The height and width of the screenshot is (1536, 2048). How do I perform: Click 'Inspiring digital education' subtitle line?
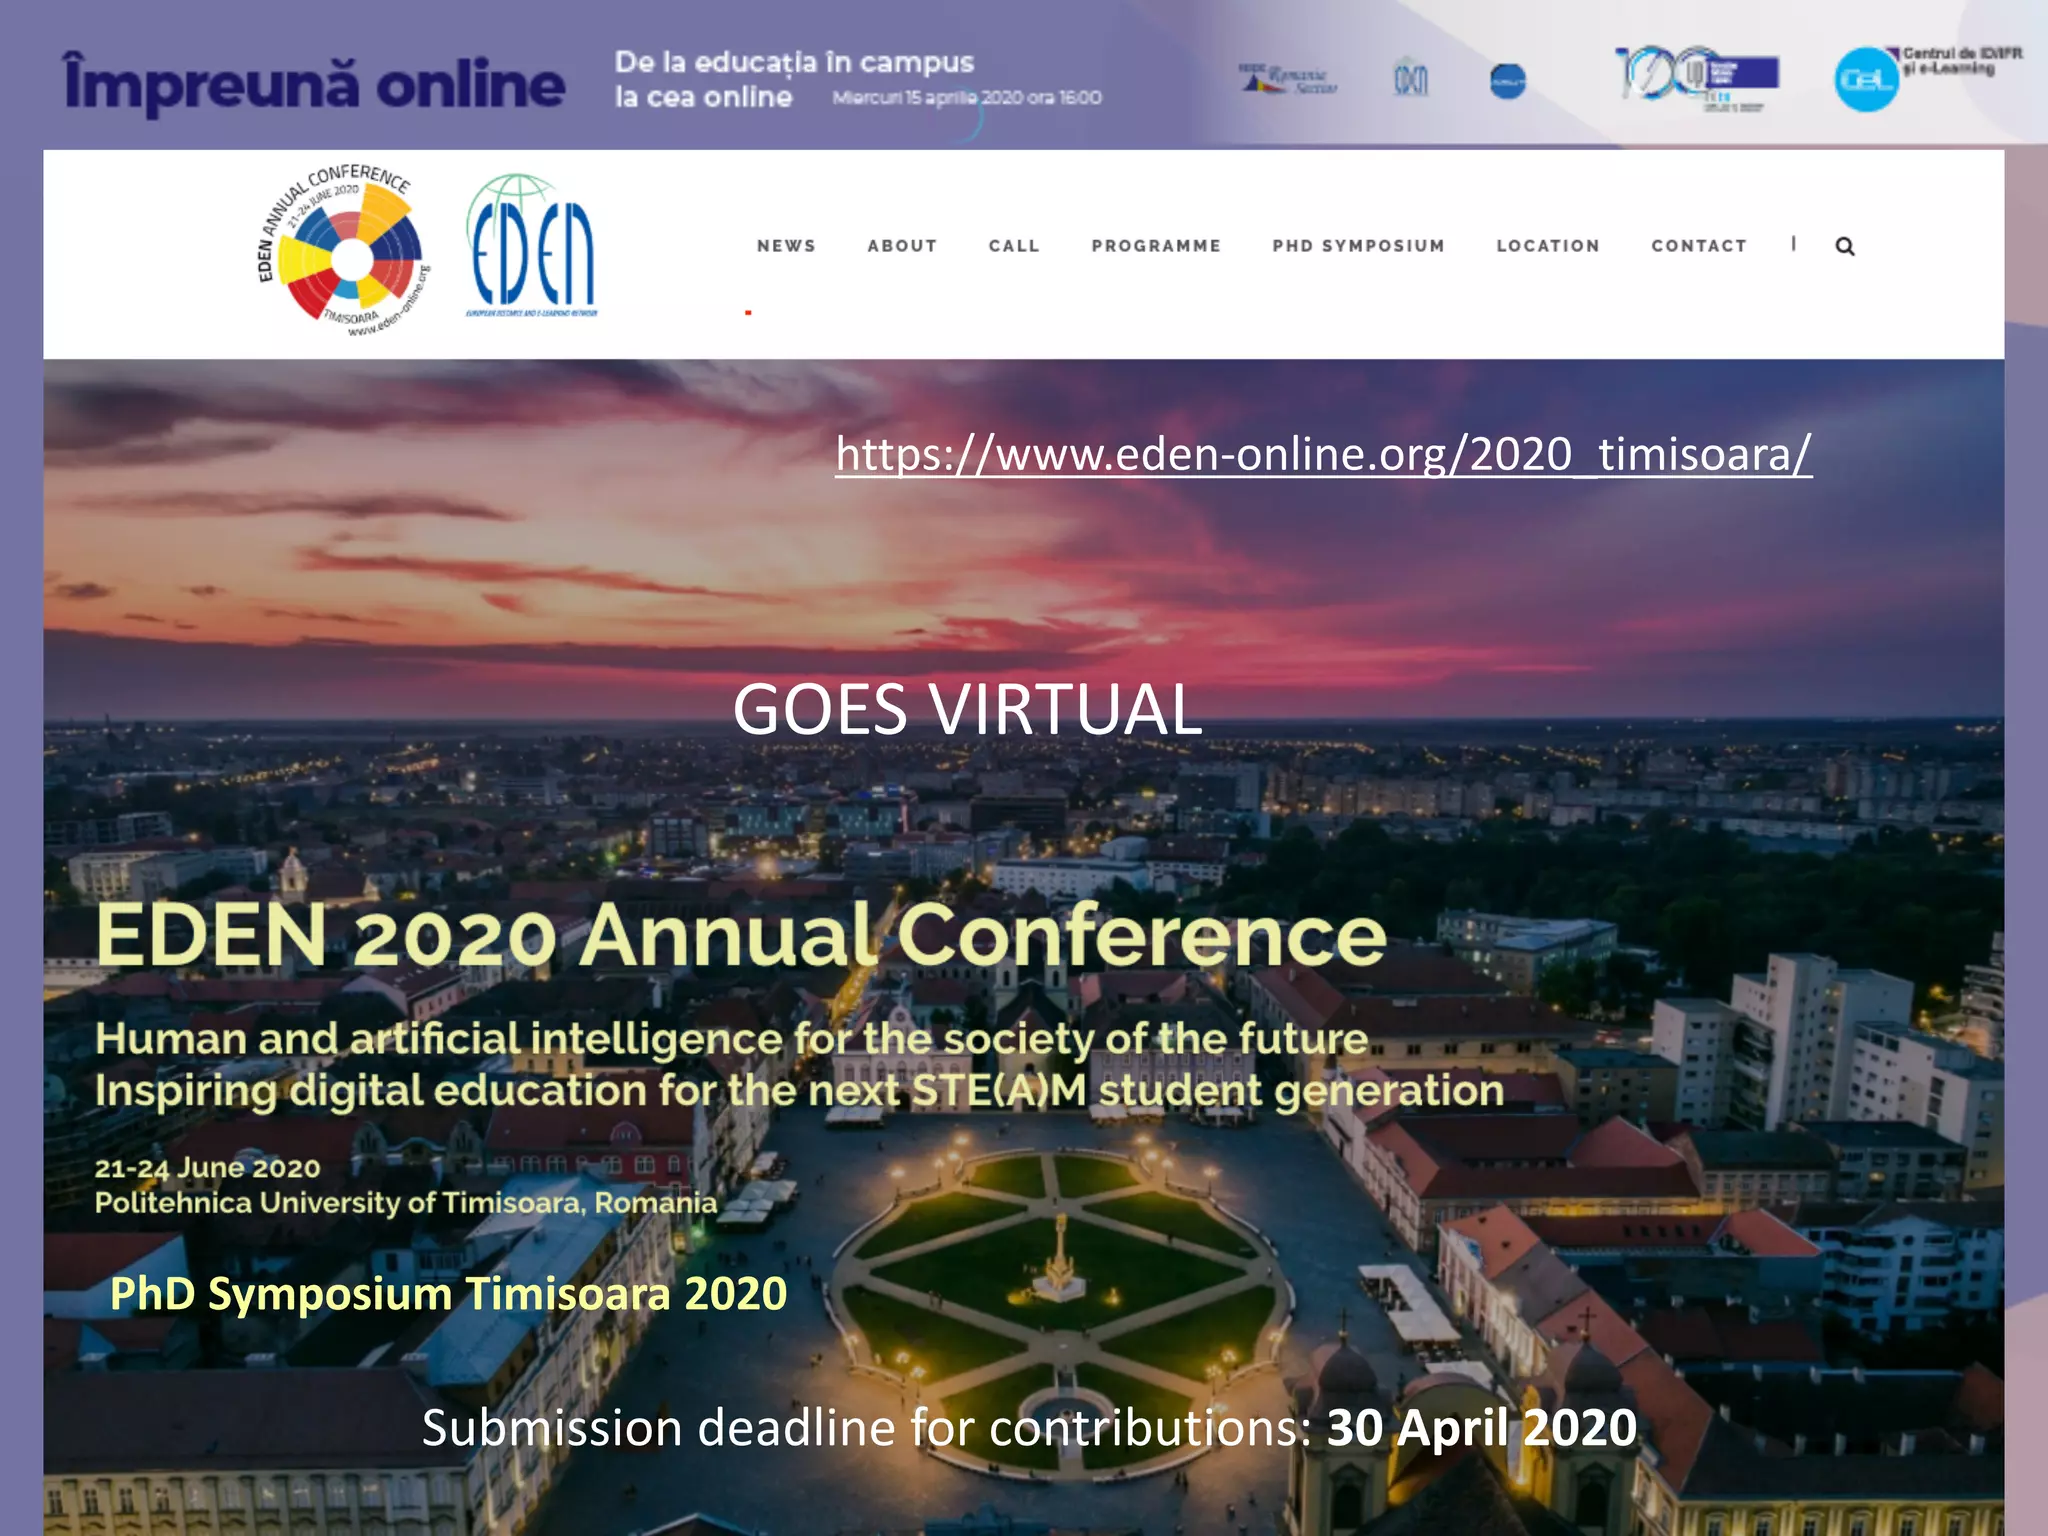pyautogui.click(x=799, y=1091)
